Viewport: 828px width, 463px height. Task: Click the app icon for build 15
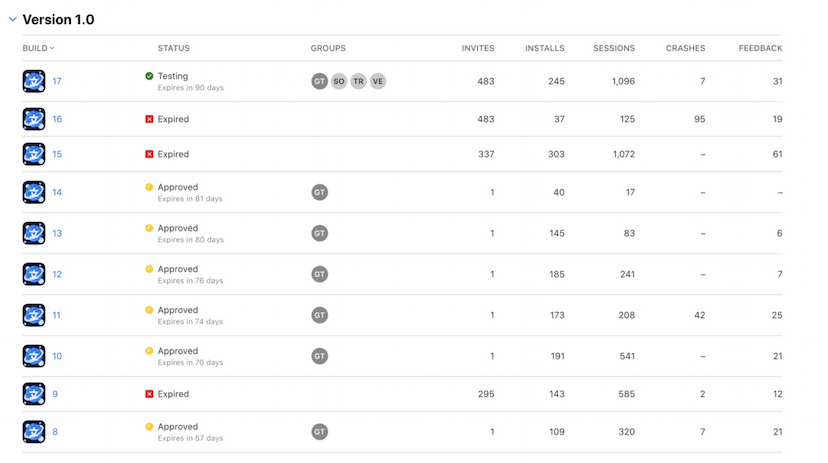coord(34,154)
